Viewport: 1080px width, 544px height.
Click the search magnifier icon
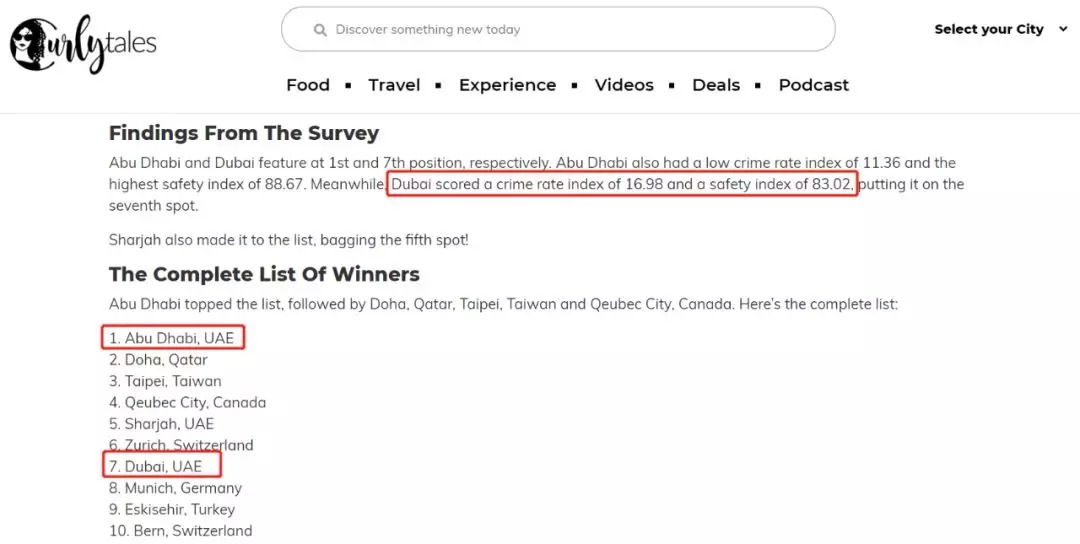320,30
